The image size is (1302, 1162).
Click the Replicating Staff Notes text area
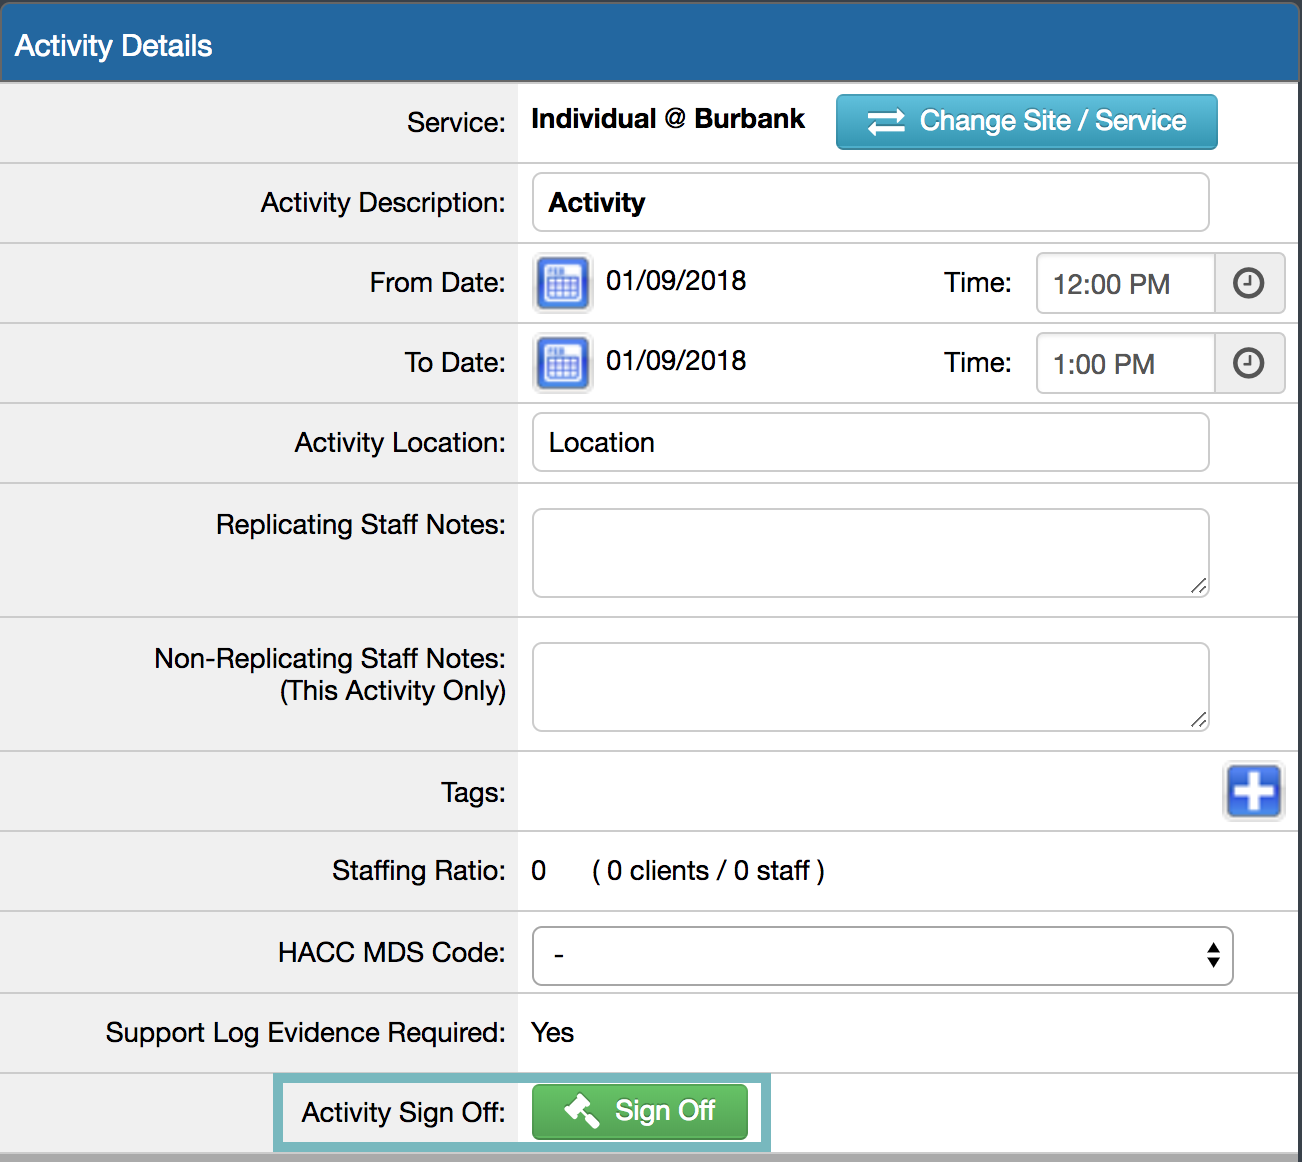pos(870,552)
